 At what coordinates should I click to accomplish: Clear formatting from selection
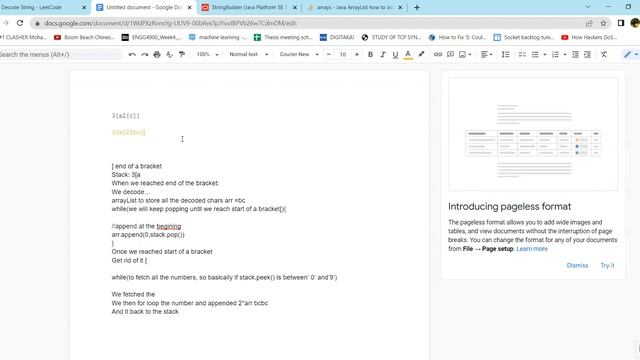604,54
